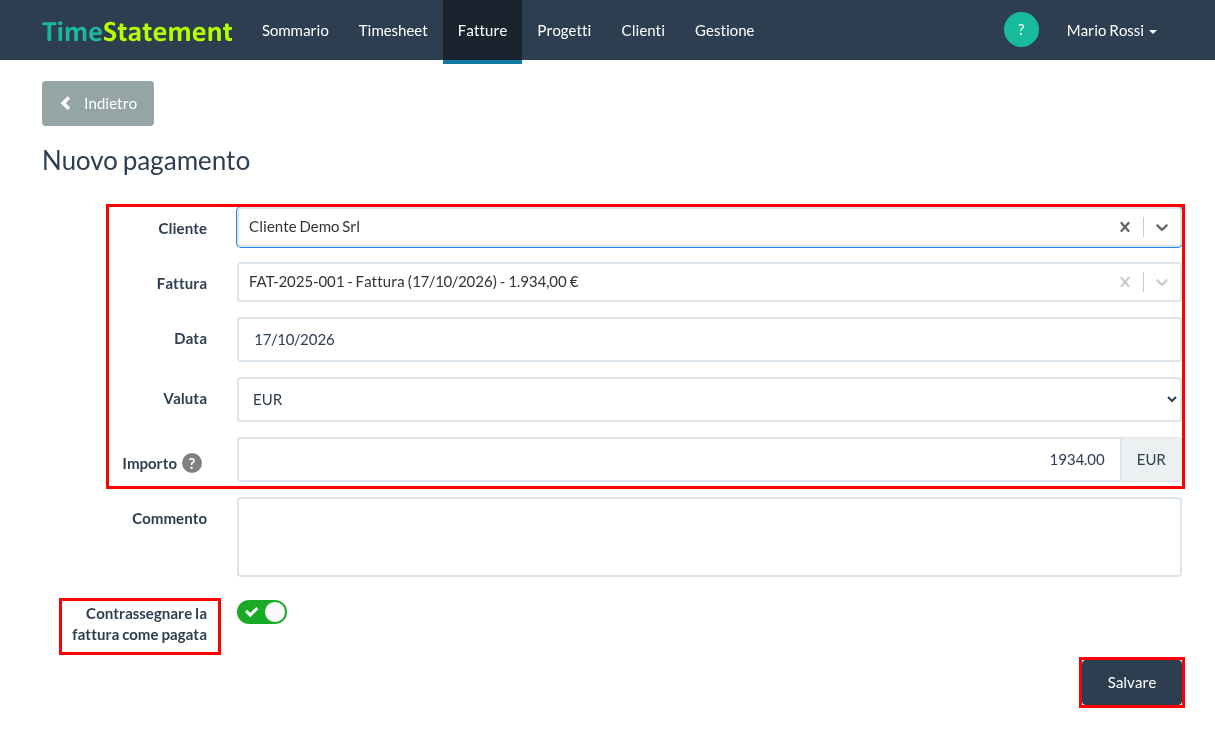The height and width of the screenshot is (743, 1215).
Task: Expand the Fattura dropdown chevron
Action: click(x=1162, y=282)
